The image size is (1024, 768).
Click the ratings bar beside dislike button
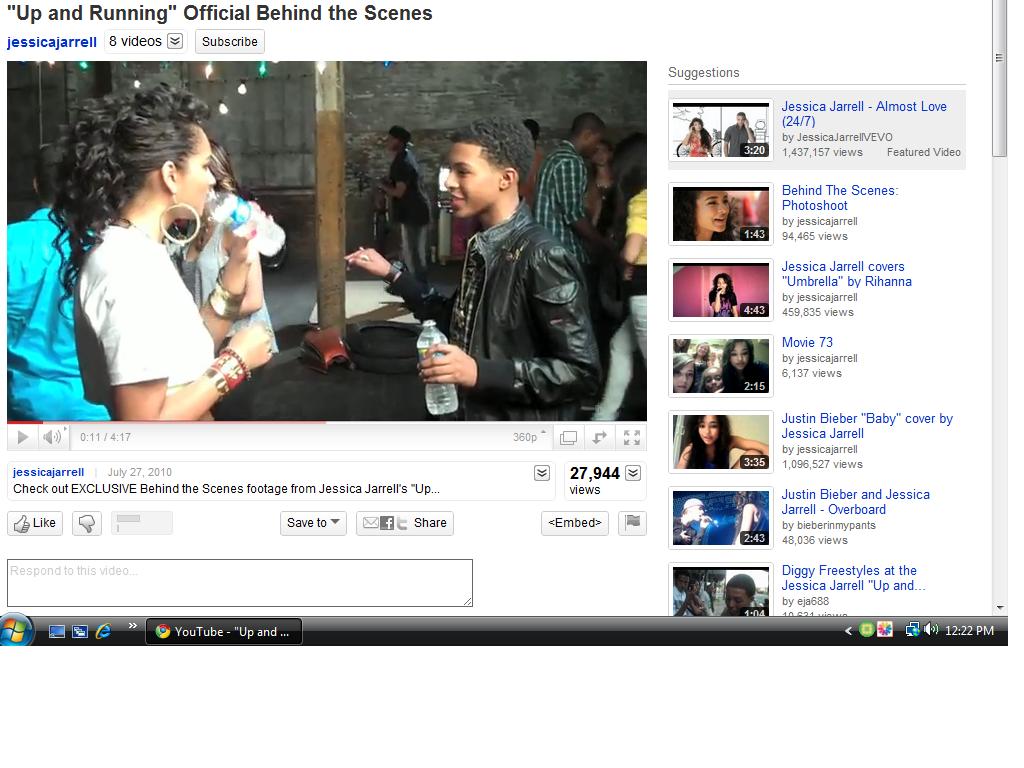142,523
